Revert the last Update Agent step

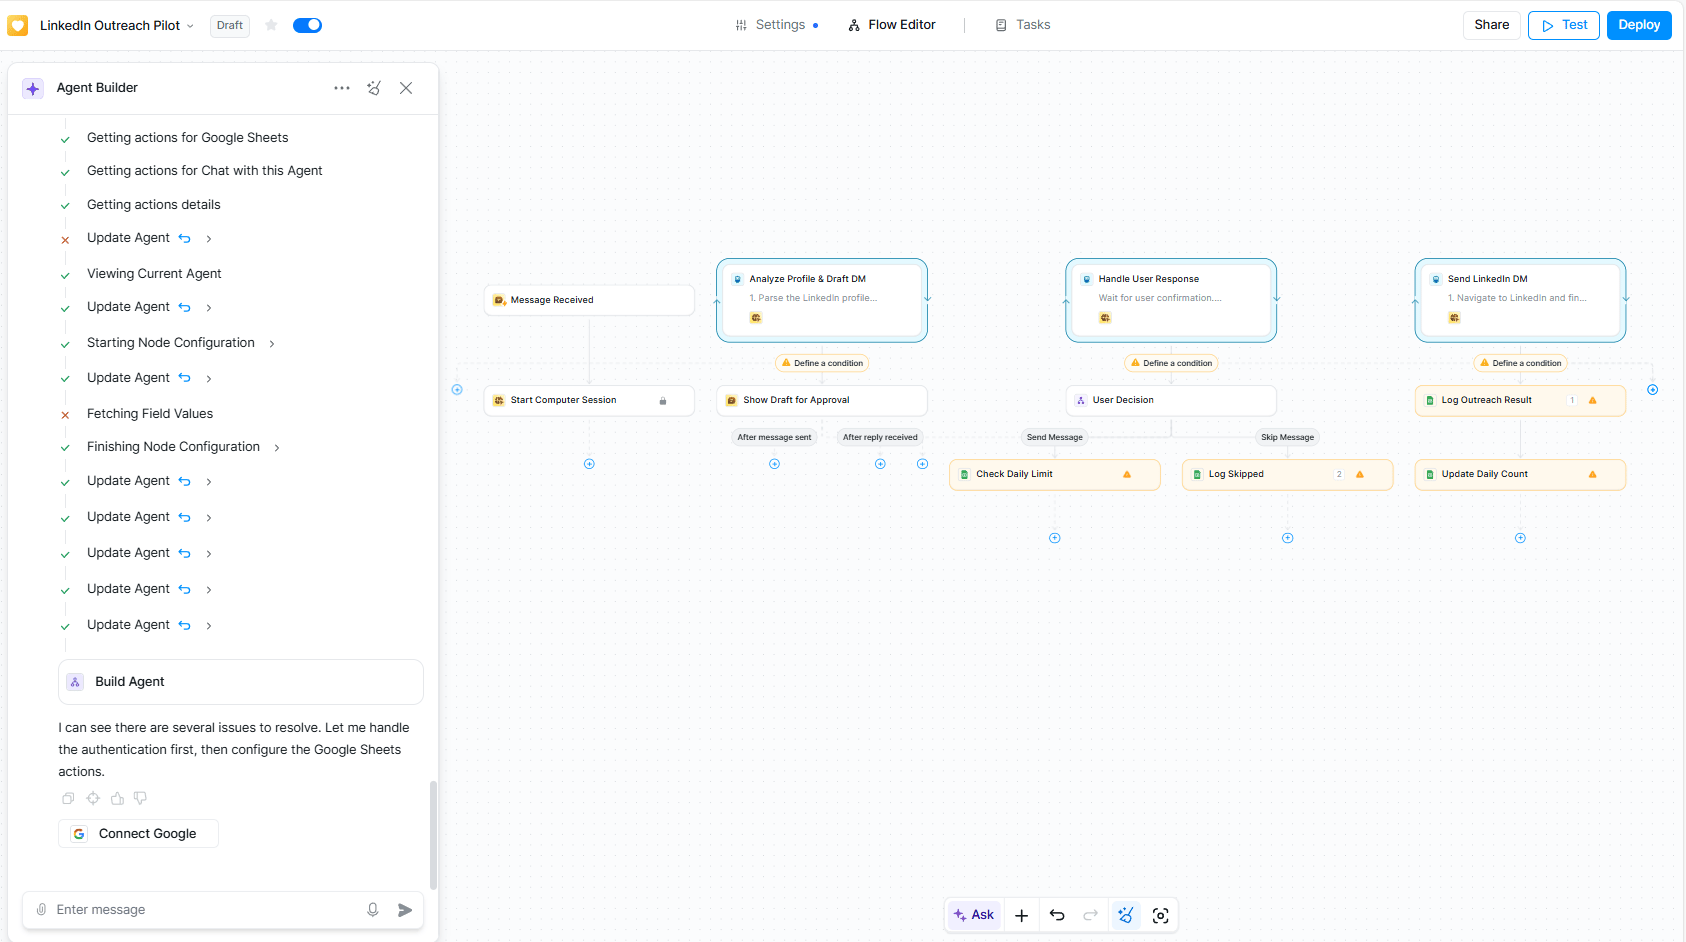(x=184, y=625)
